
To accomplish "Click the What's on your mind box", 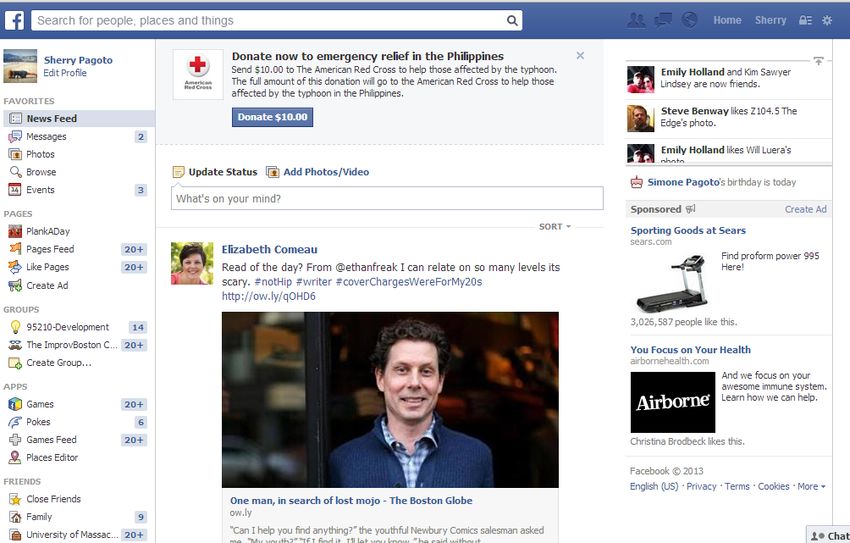I will 387,198.
